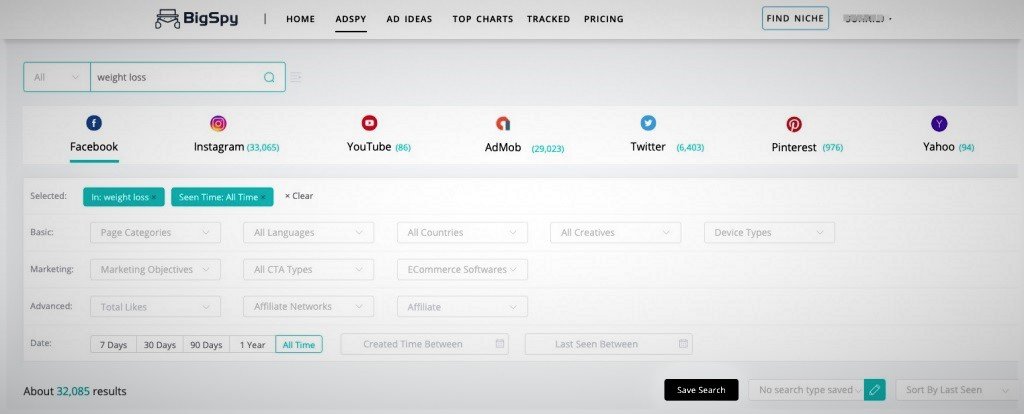
Task: Open the All CTA Types dropdown
Action: tap(309, 270)
